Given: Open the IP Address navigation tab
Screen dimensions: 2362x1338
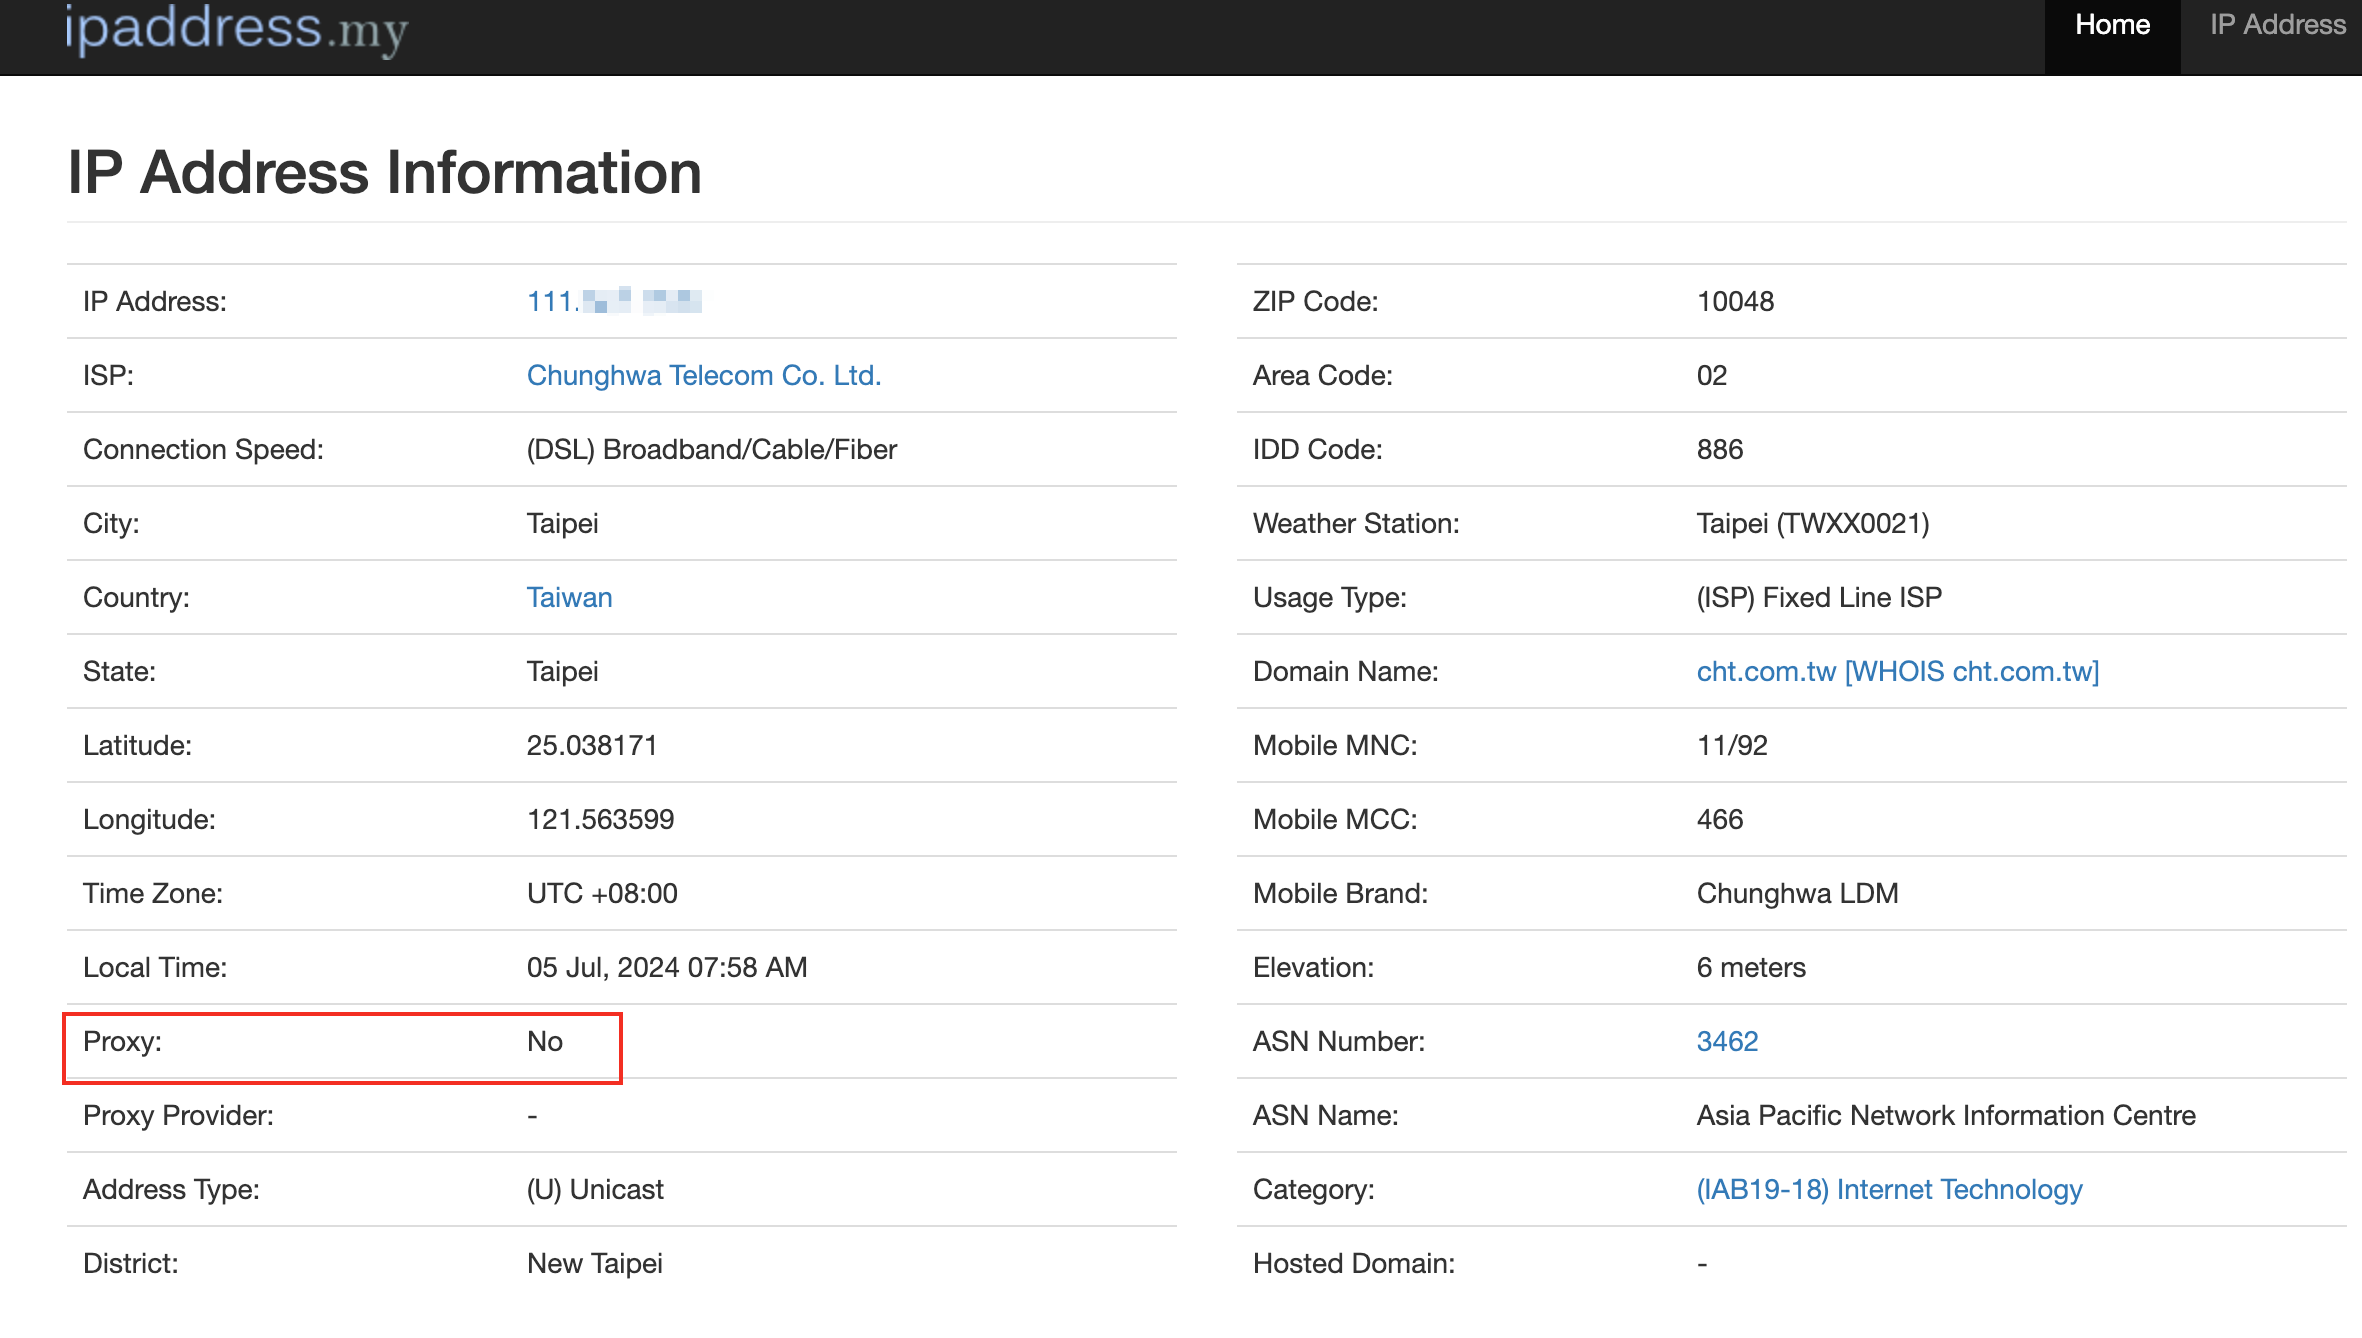Looking at the screenshot, I should pyautogui.click(x=2277, y=26).
